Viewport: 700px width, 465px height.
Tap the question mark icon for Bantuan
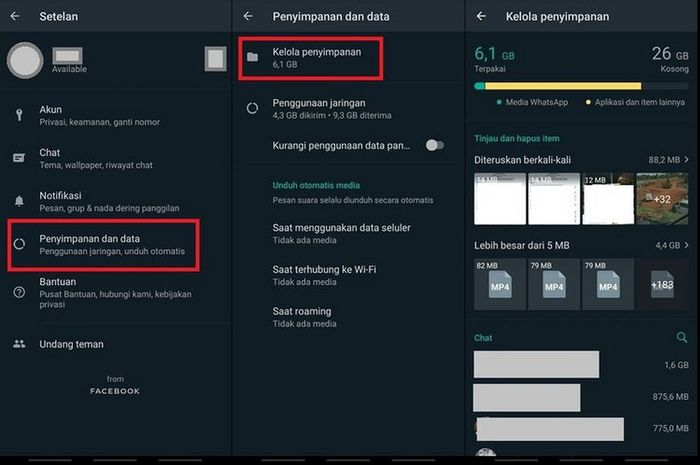[19, 292]
